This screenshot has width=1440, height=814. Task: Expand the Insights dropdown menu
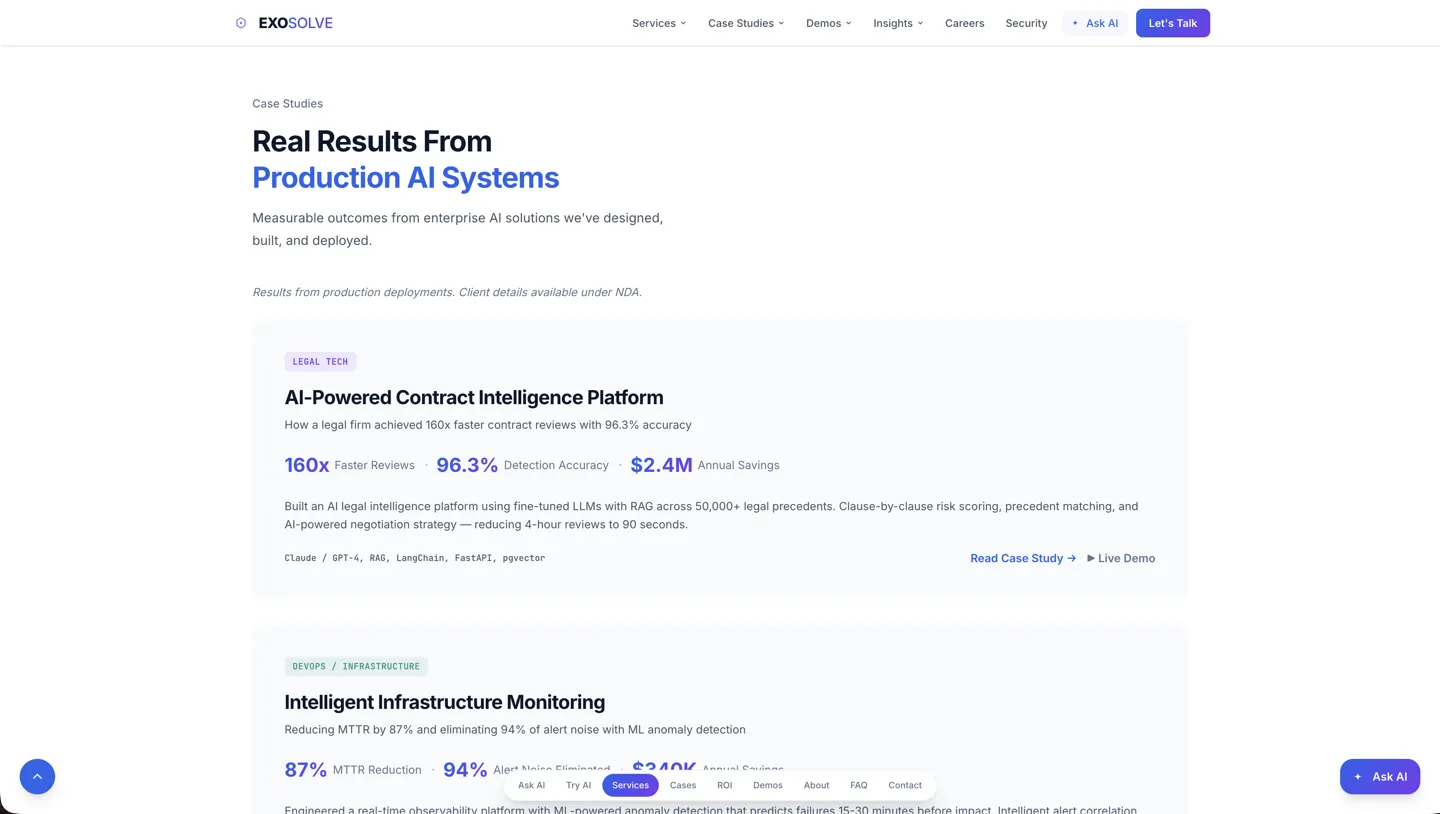point(897,23)
